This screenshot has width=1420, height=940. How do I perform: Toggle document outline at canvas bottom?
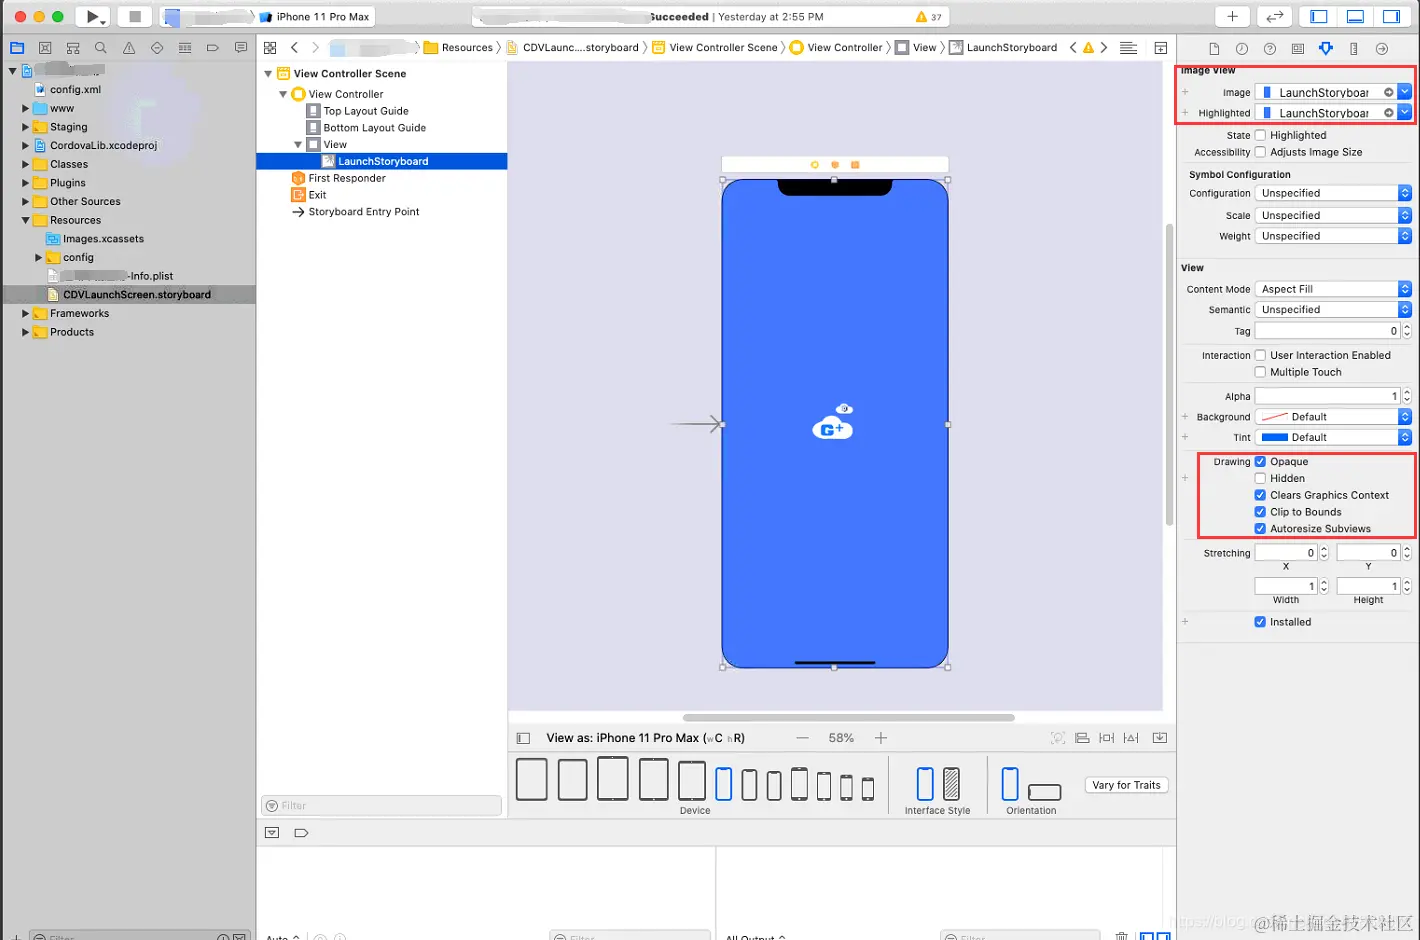click(523, 738)
